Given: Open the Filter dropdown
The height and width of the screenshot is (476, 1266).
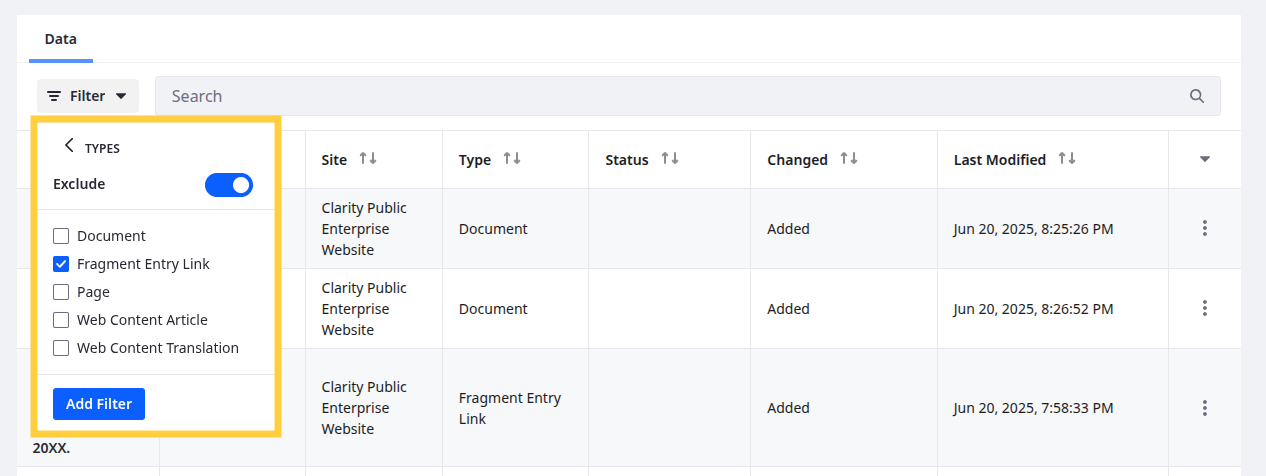Looking at the screenshot, I should (x=88, y=96).
